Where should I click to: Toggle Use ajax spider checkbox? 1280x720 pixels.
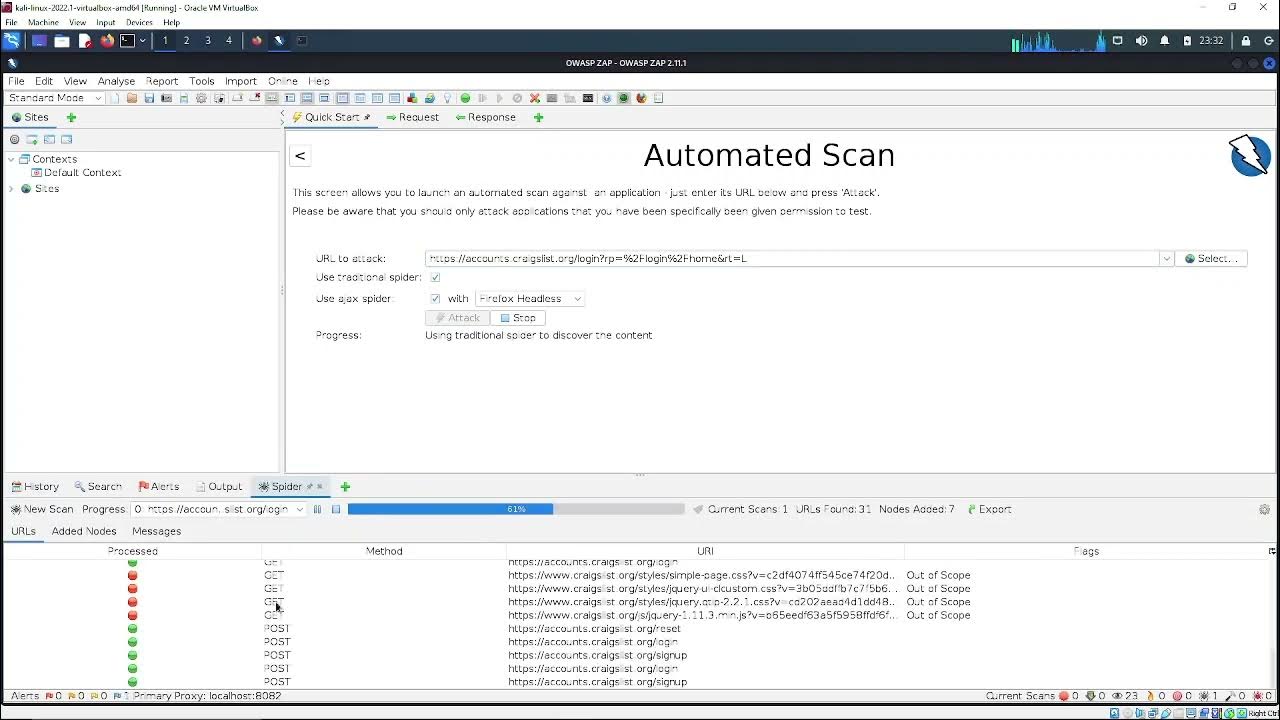point(435,298)
